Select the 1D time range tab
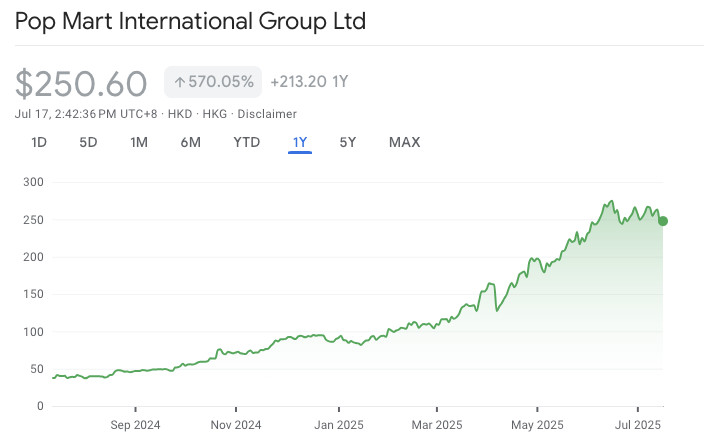 (x=39, y=142)
